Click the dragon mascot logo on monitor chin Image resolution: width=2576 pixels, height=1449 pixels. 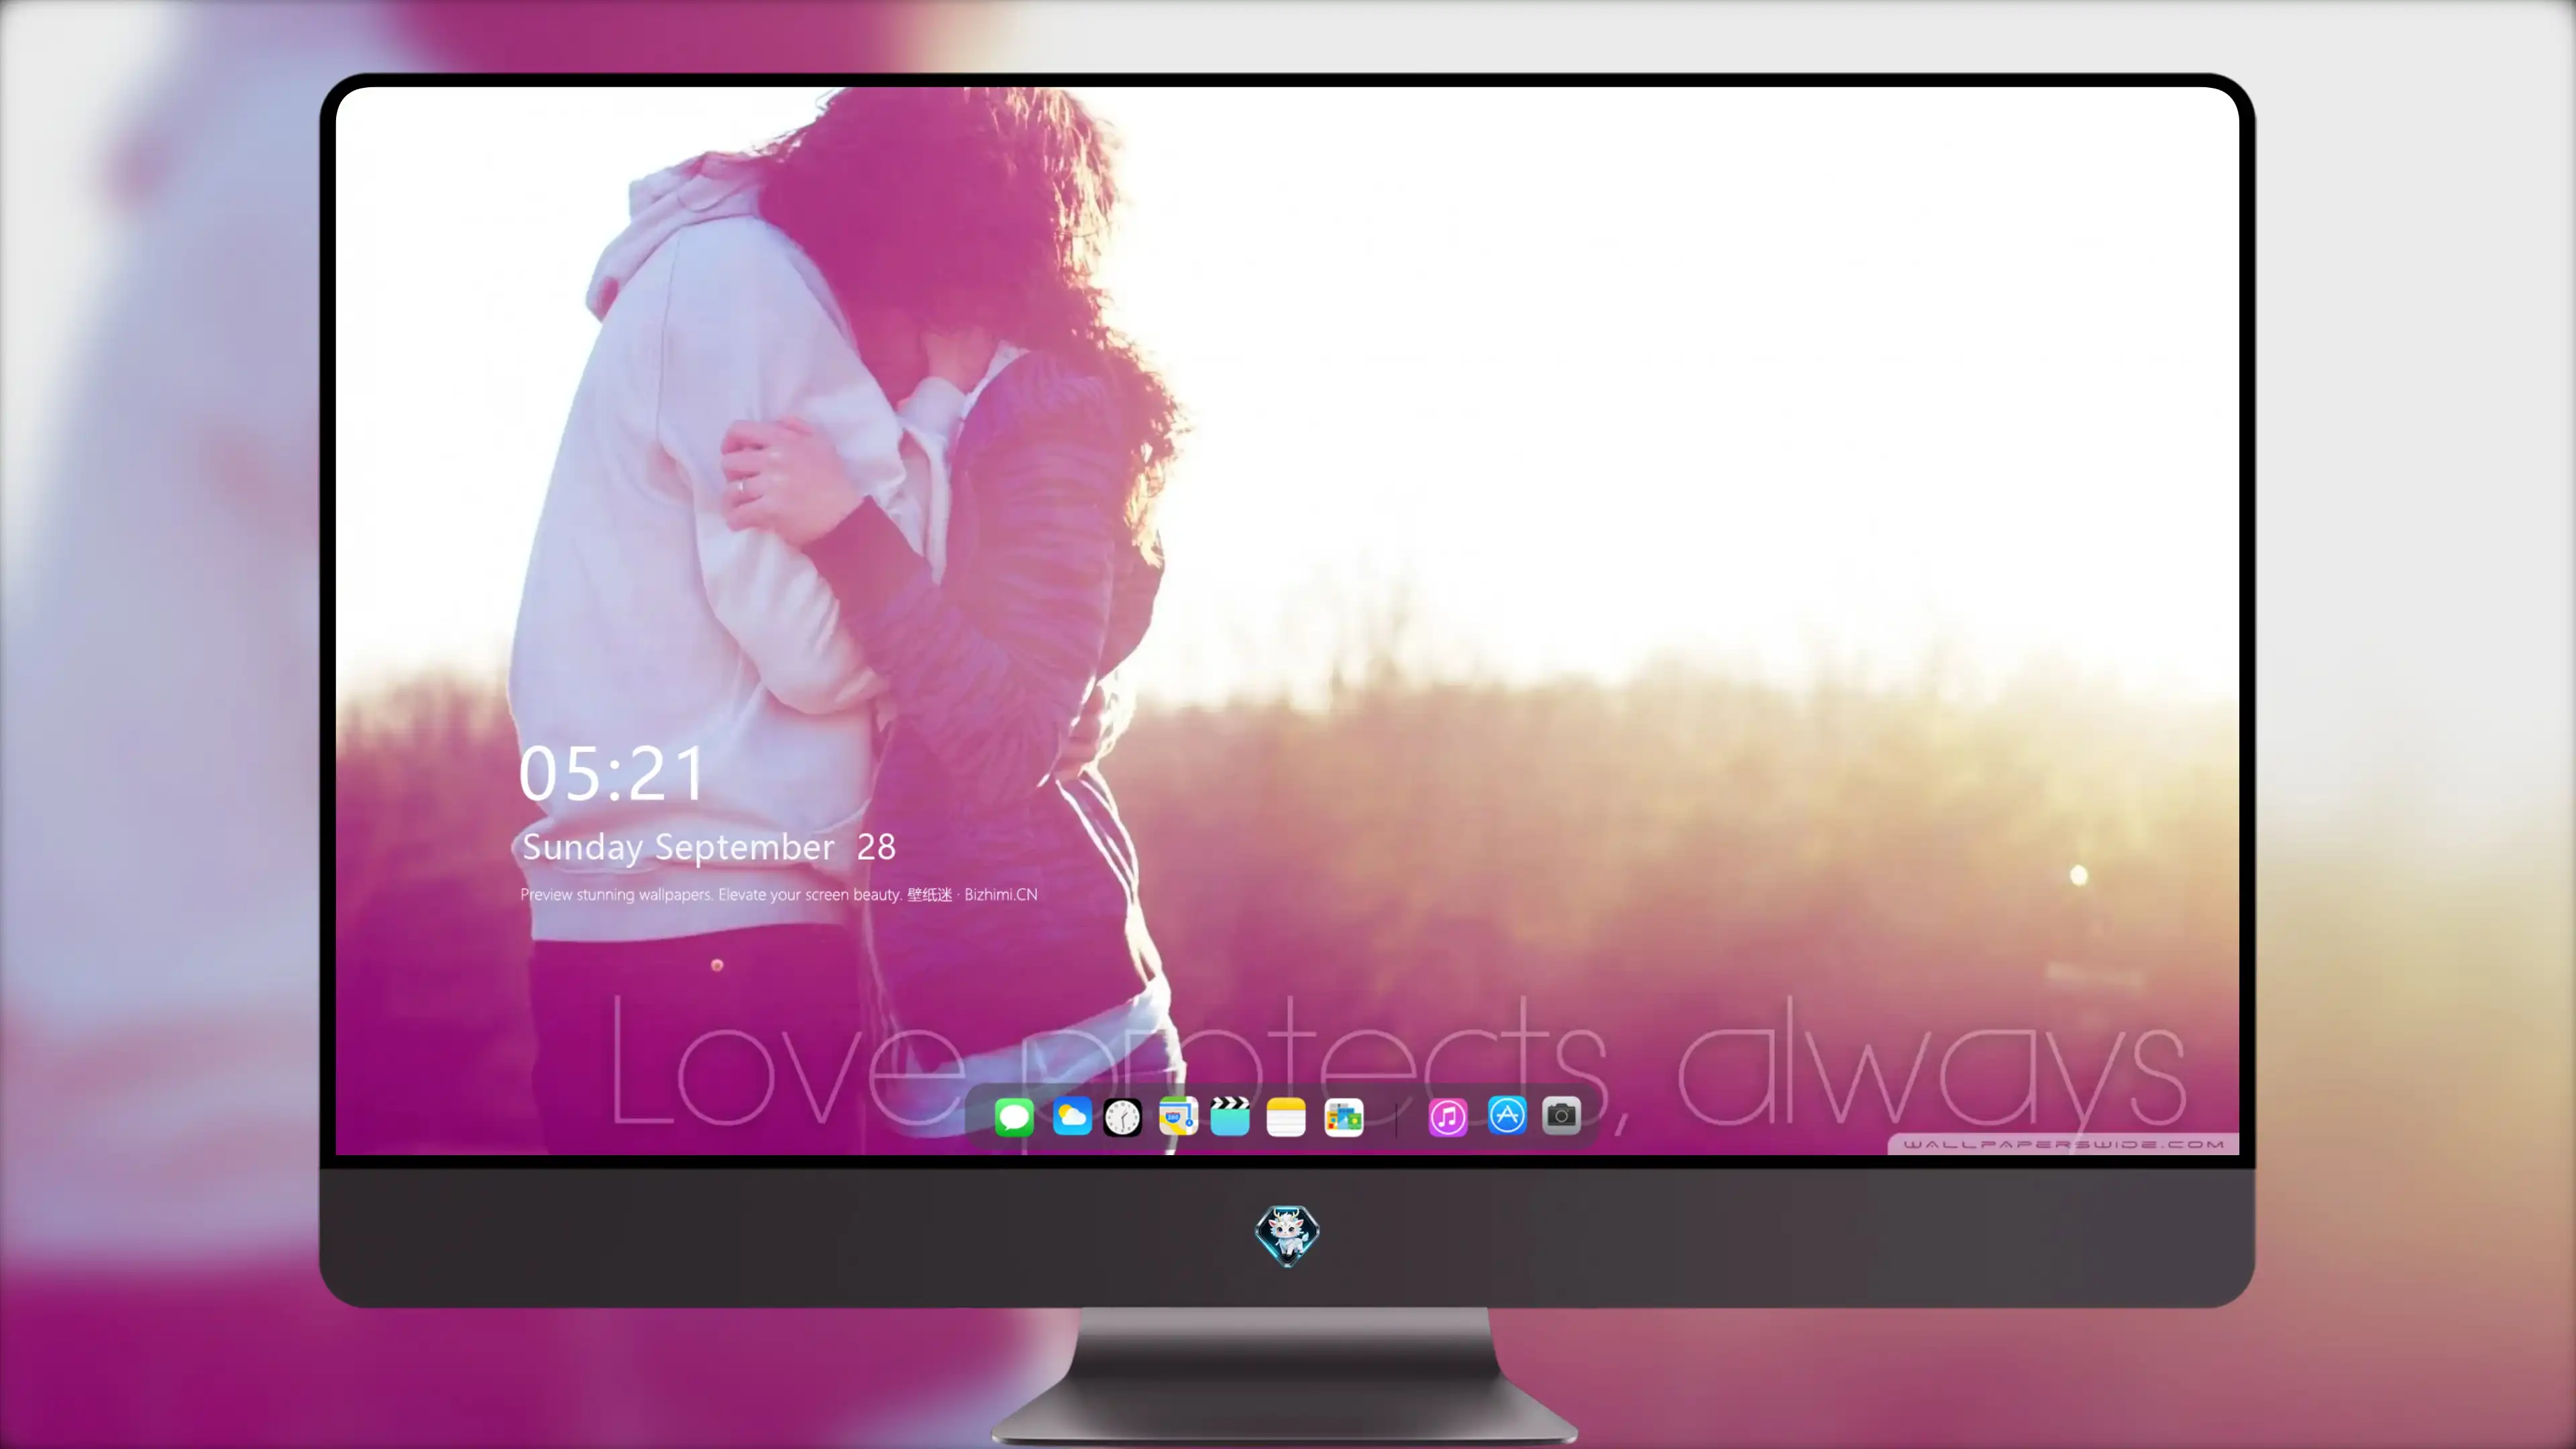click(x=1287, y=1235)
